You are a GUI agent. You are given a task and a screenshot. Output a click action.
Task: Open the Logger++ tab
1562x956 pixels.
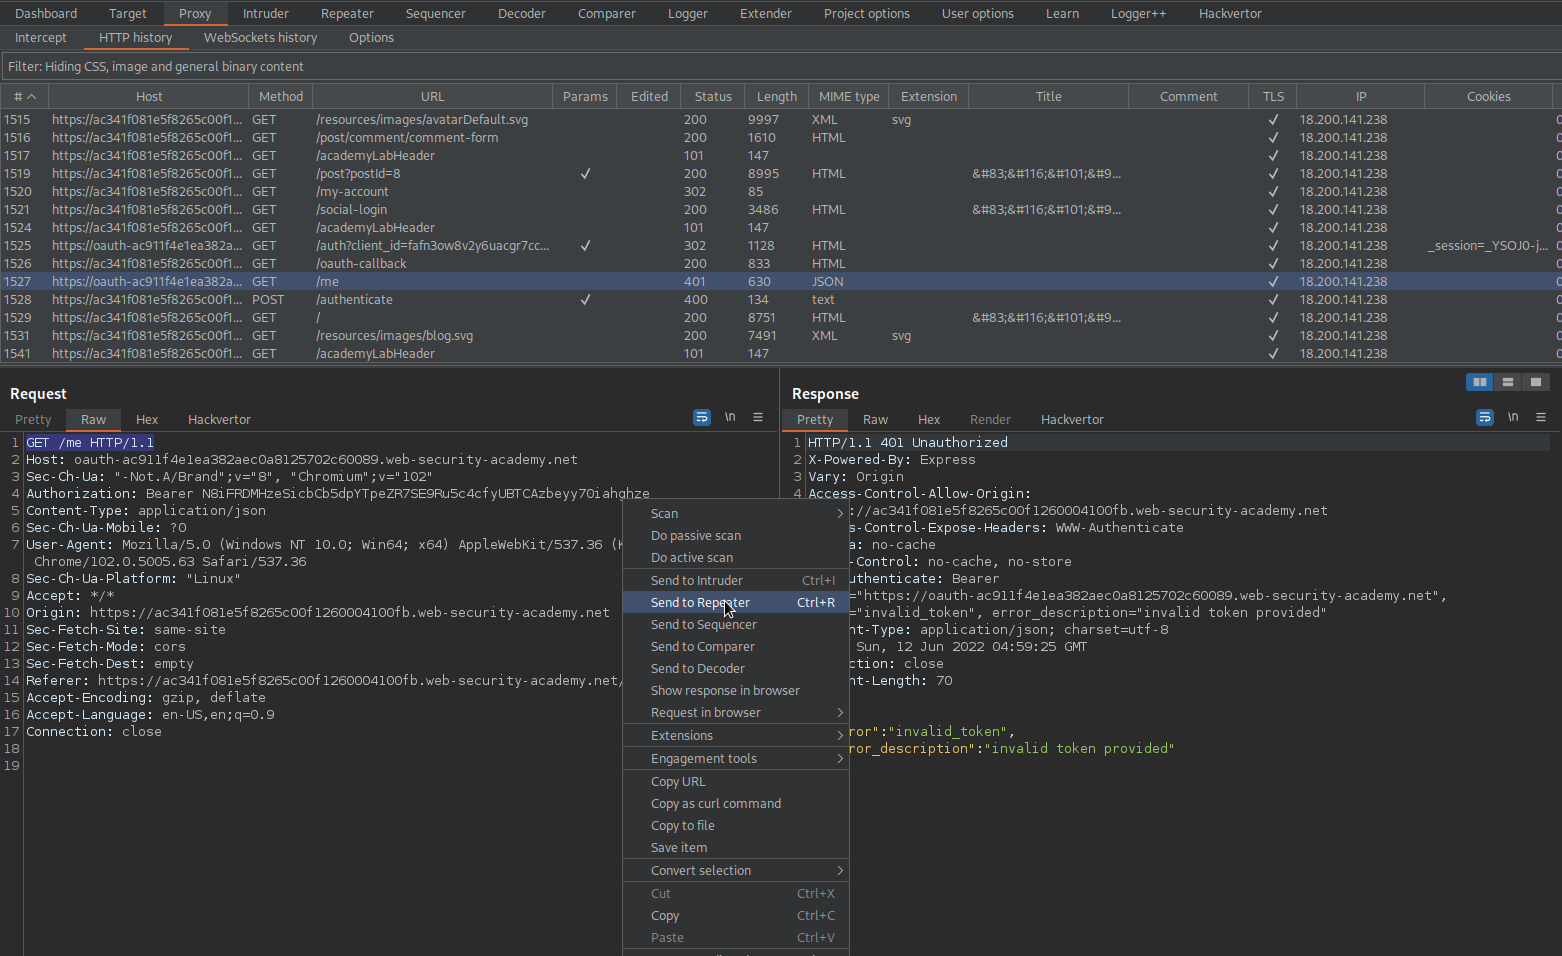pyautogui.click(x=1138, y=13)
